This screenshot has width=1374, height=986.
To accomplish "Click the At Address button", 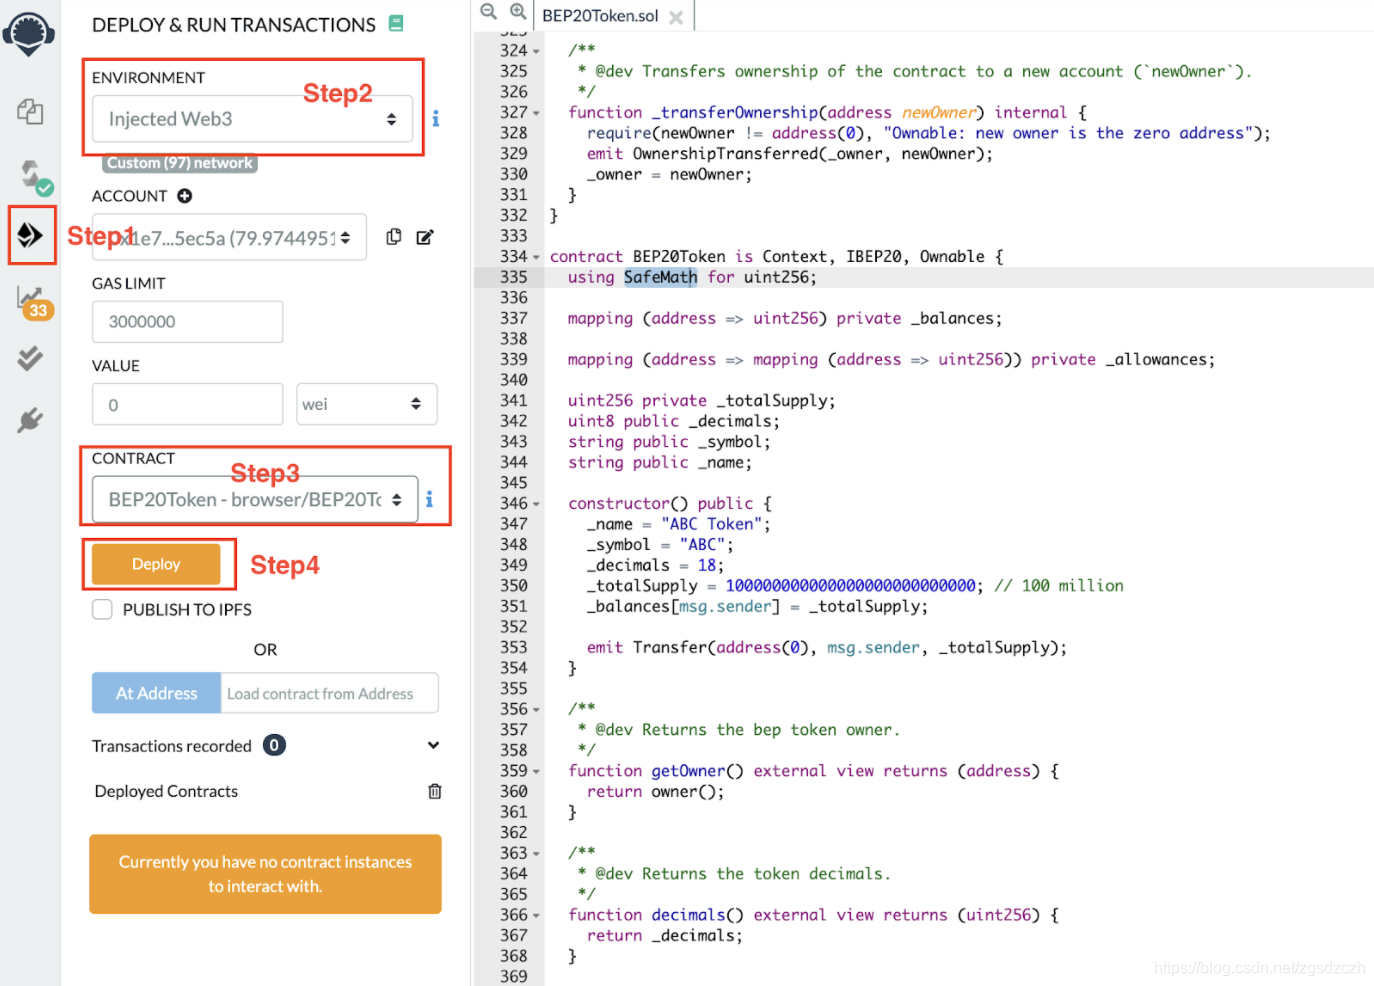I will tap(156, 693).
